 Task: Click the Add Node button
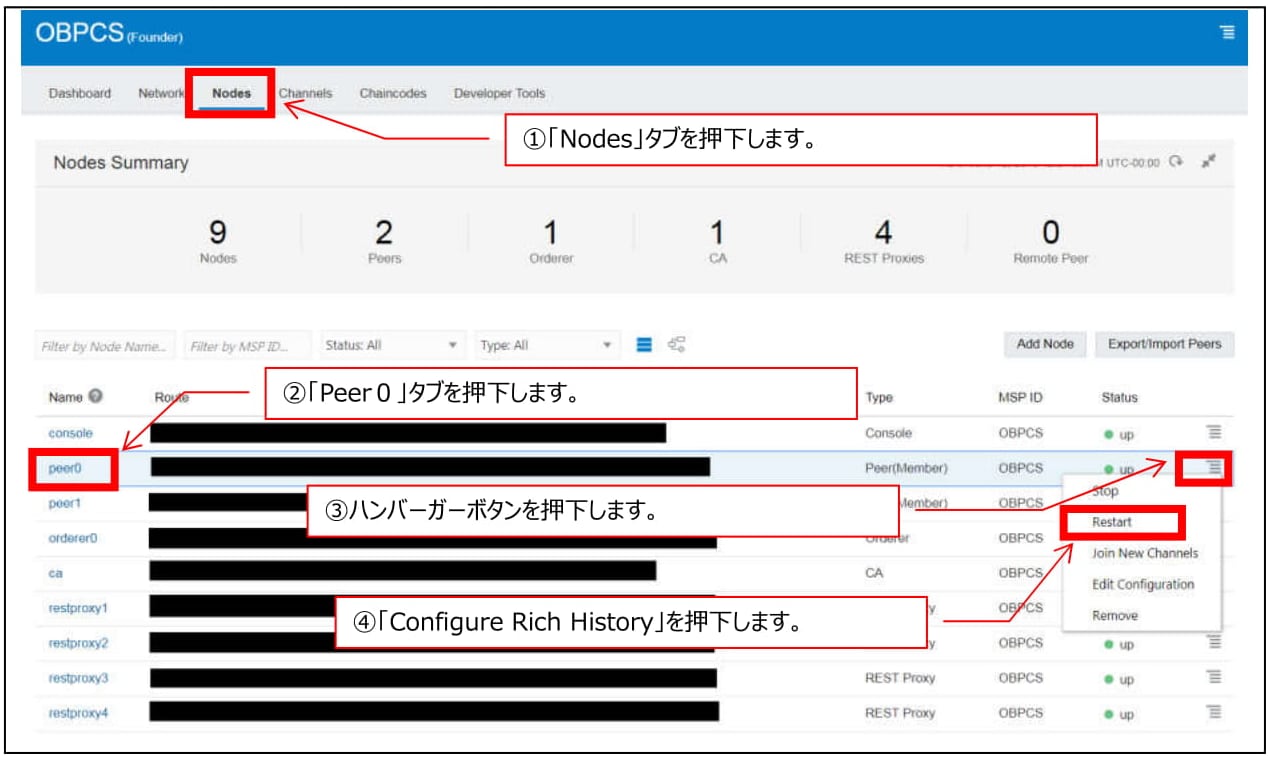point(1045,344)
